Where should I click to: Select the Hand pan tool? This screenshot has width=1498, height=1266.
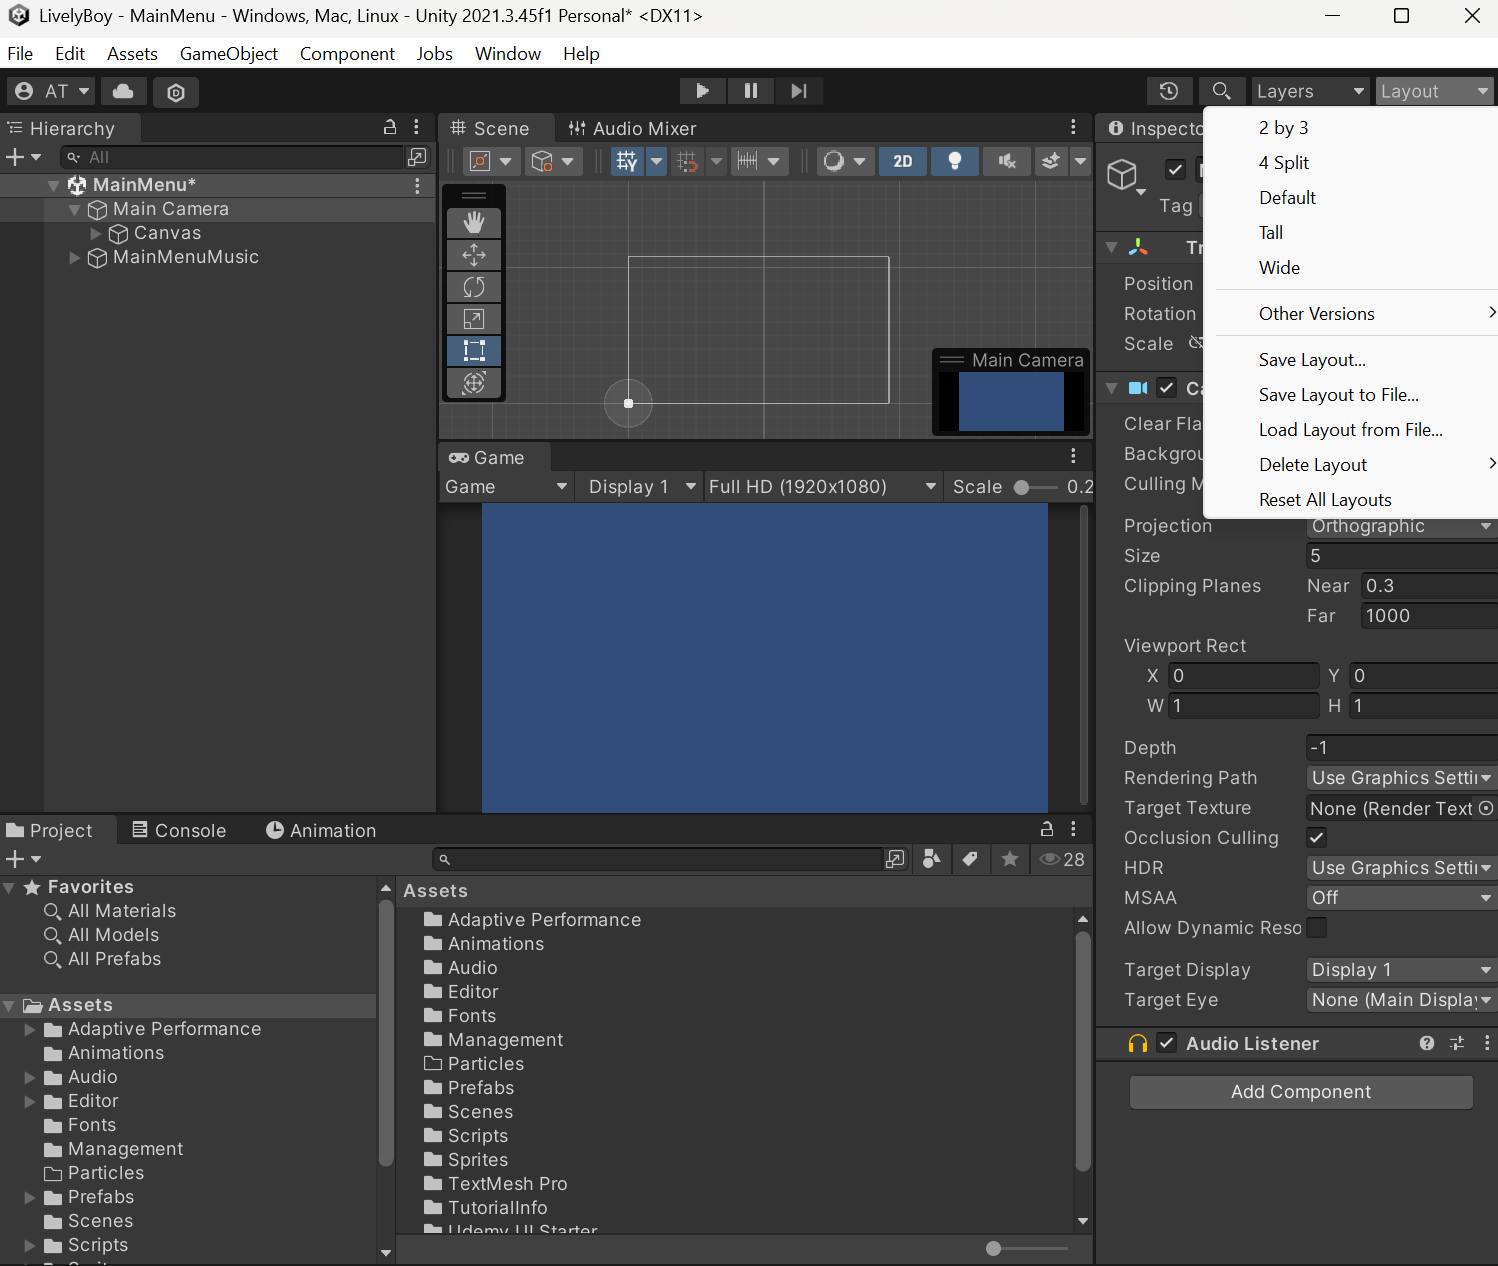coord(474,222)
